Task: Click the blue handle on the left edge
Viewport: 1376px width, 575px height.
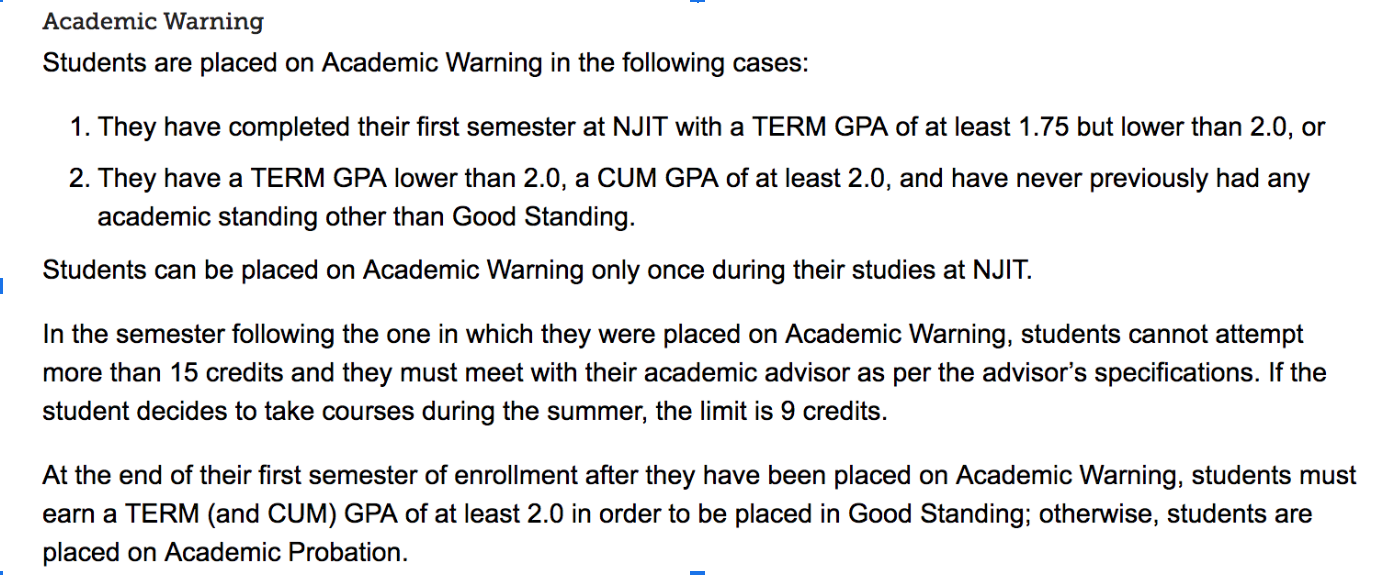Action: click(2, 288)
